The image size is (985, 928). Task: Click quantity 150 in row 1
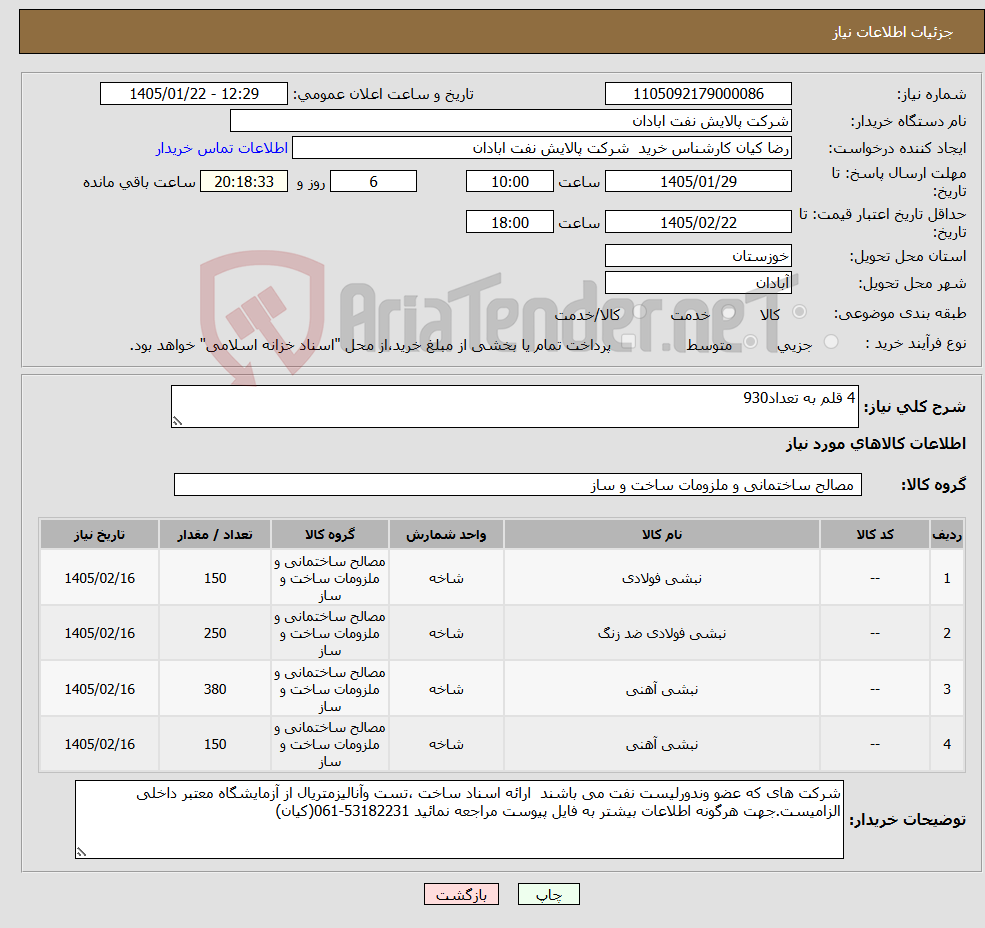(215, 578)
